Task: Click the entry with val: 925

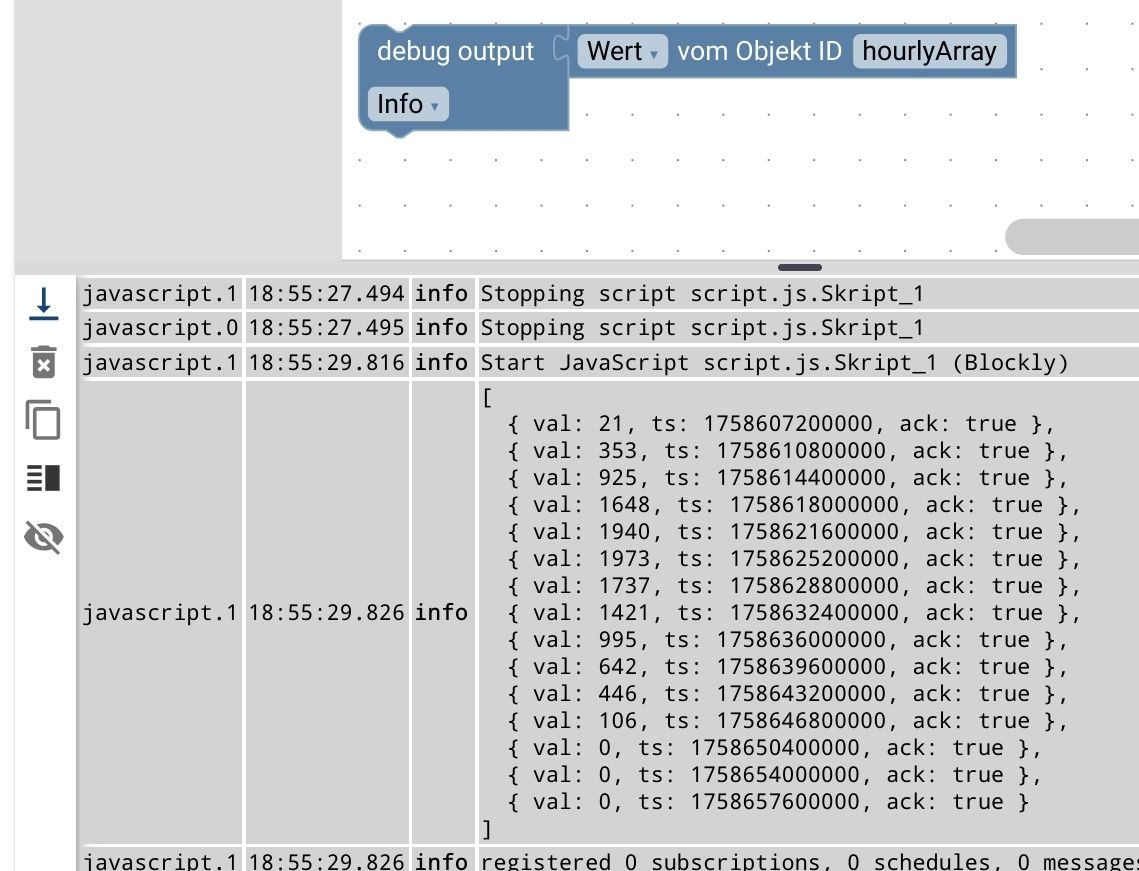Action: click(787, 477)
